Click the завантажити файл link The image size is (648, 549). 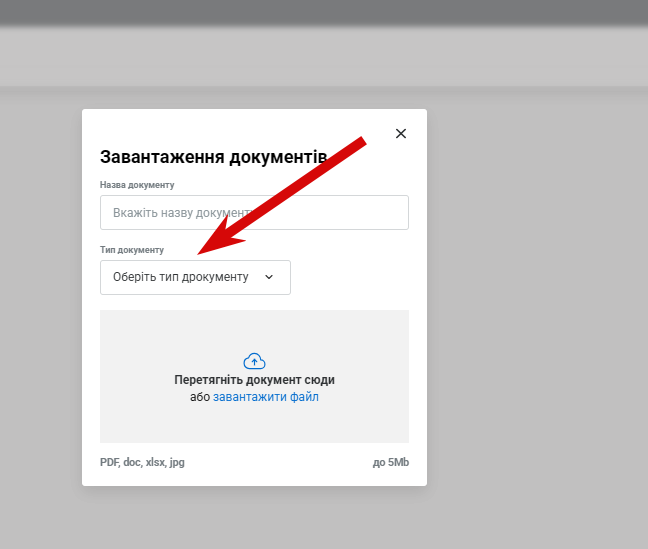(x=266, y=397)
